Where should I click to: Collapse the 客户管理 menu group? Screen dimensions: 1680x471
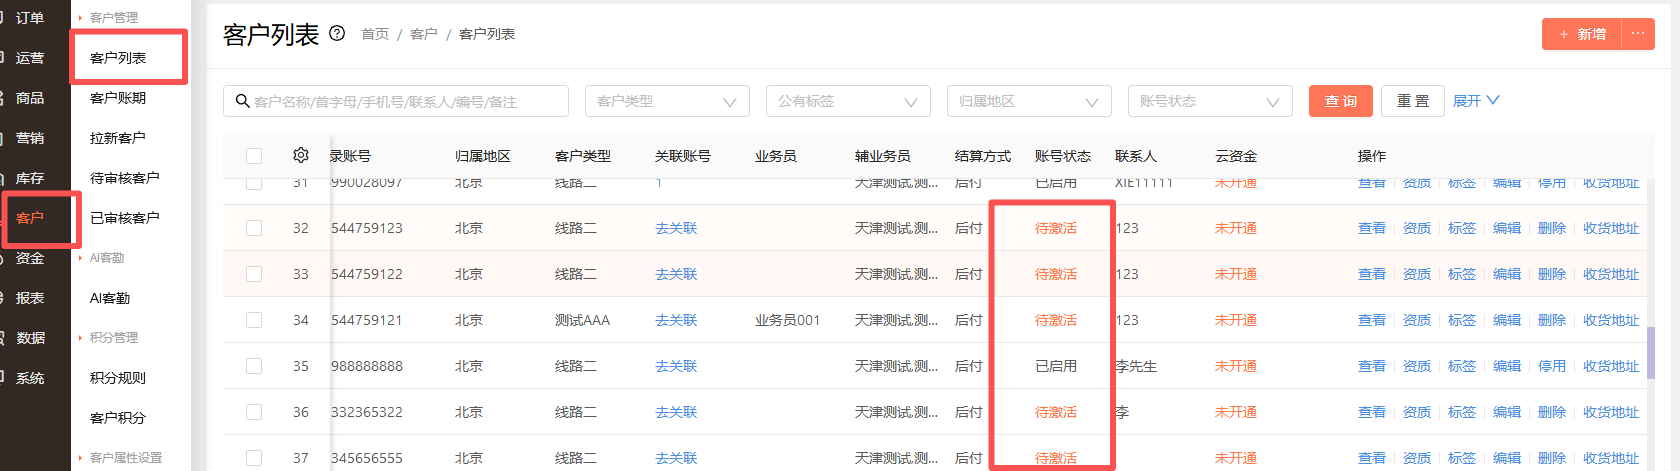pyautogui.click(x=114, y=17)
